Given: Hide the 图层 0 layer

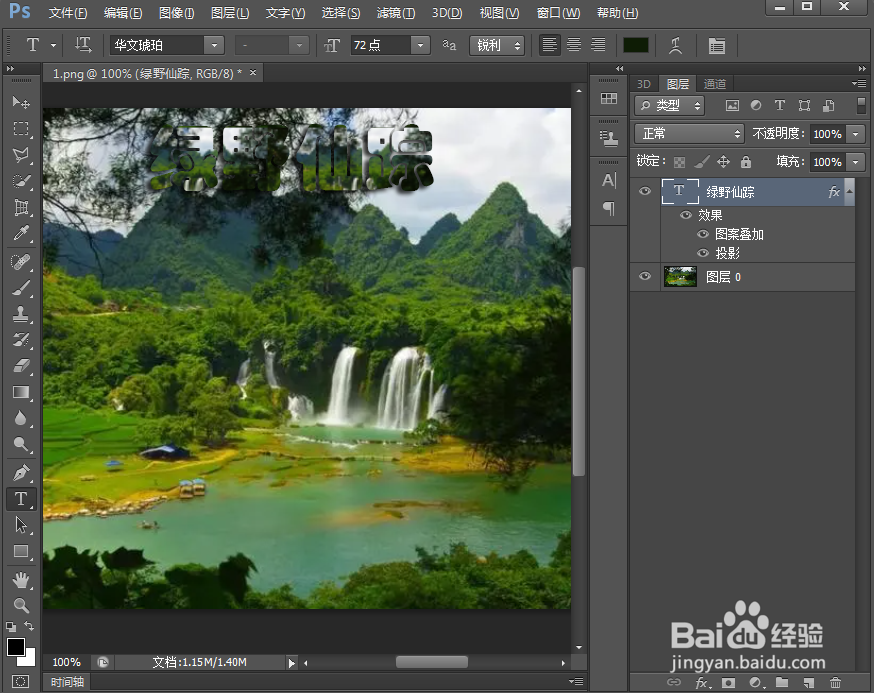Looking at the screenshot, I should click(x=645, y=277).
